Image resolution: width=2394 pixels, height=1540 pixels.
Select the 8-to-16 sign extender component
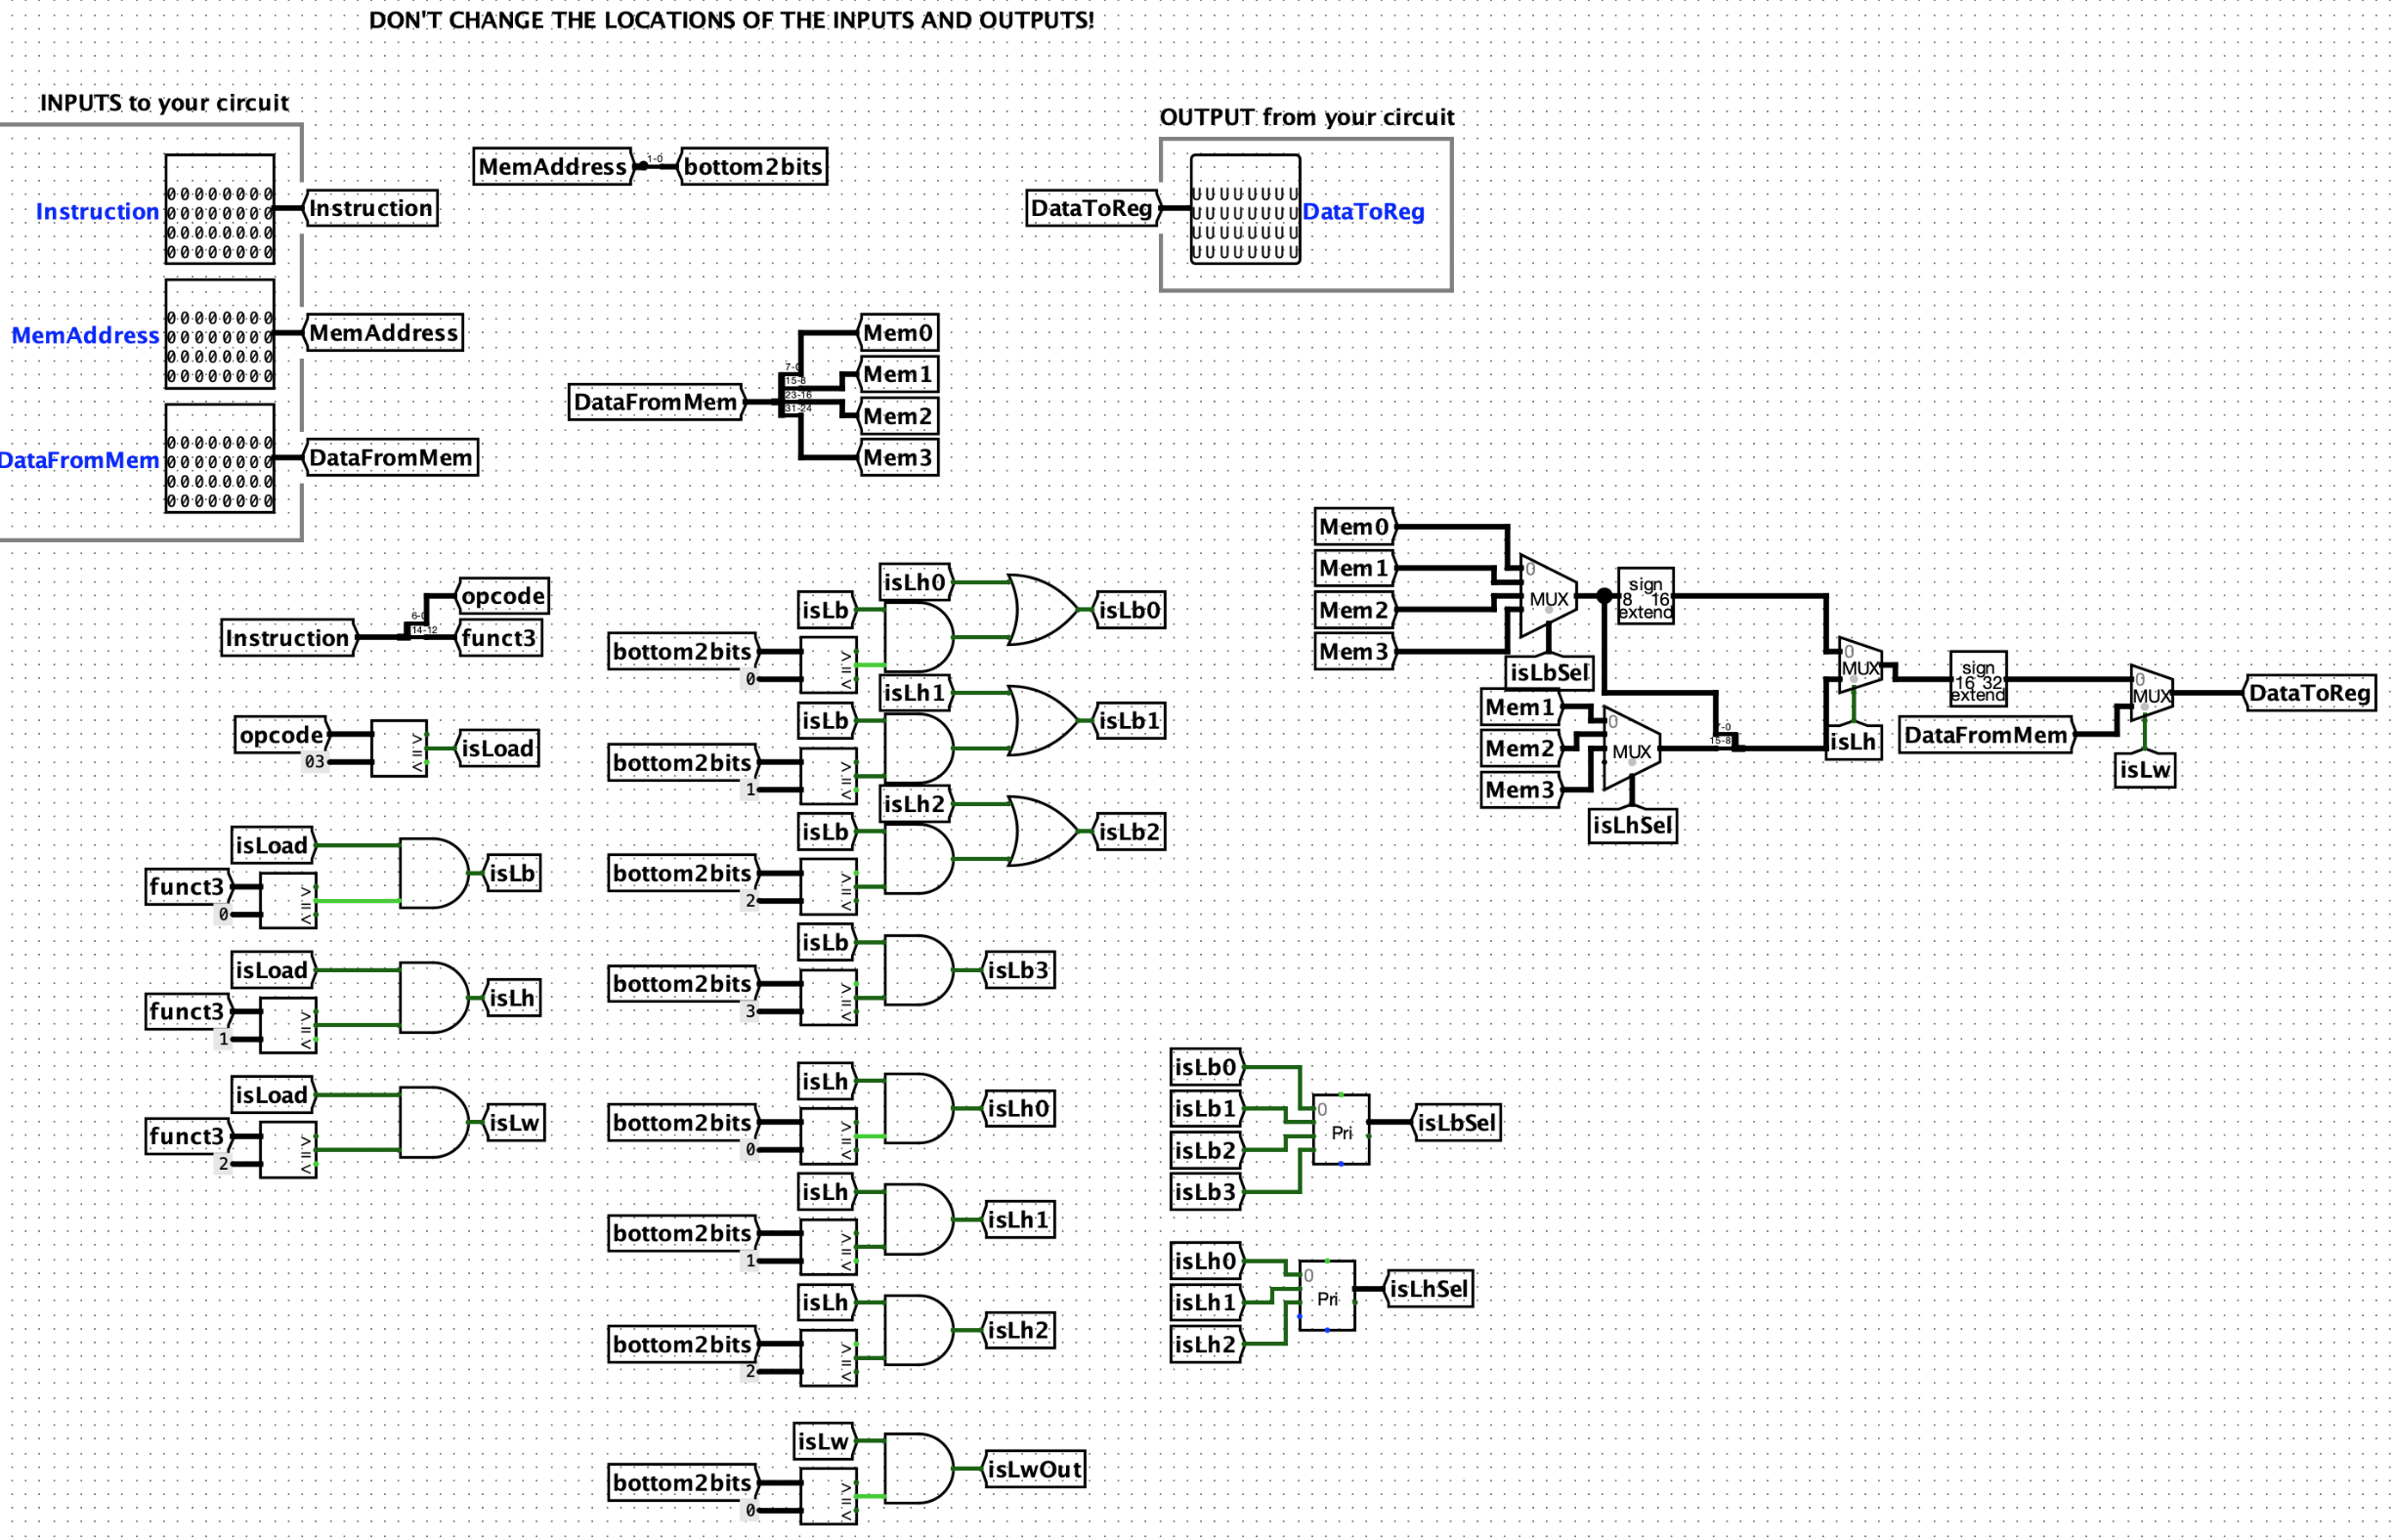click(x=1645, y=597)
